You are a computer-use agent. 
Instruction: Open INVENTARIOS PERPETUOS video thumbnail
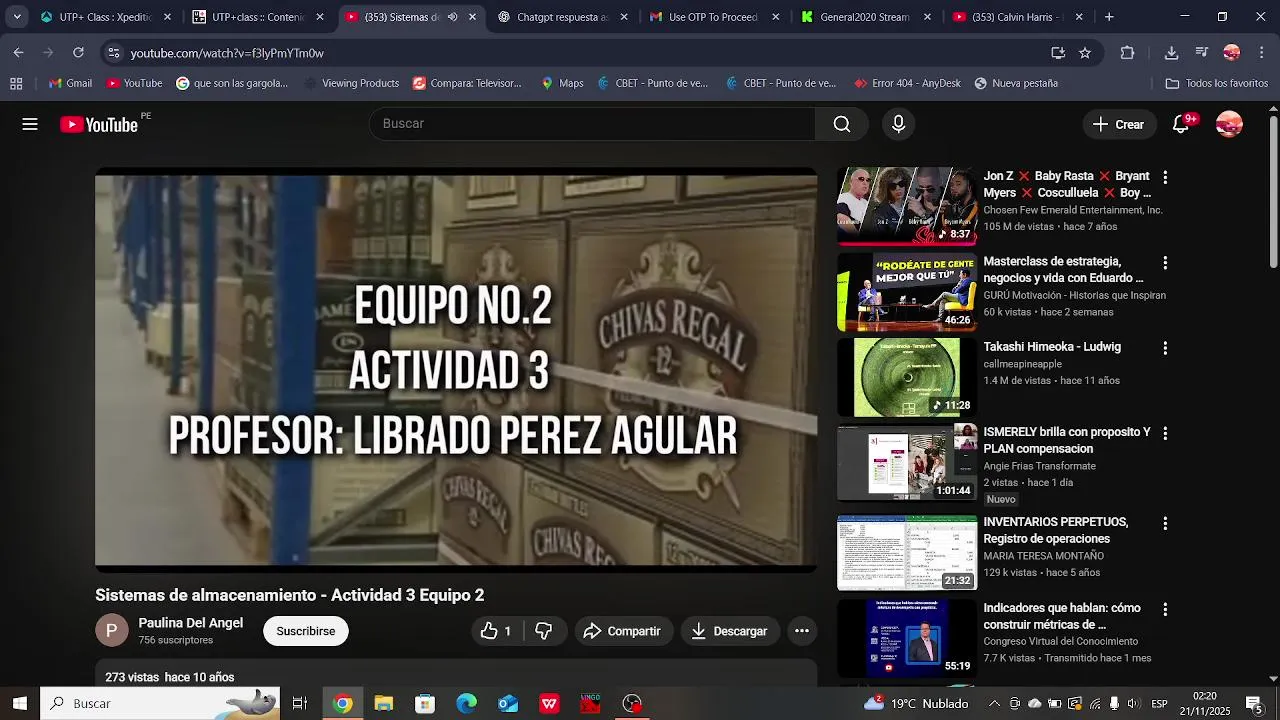(907, 552)
